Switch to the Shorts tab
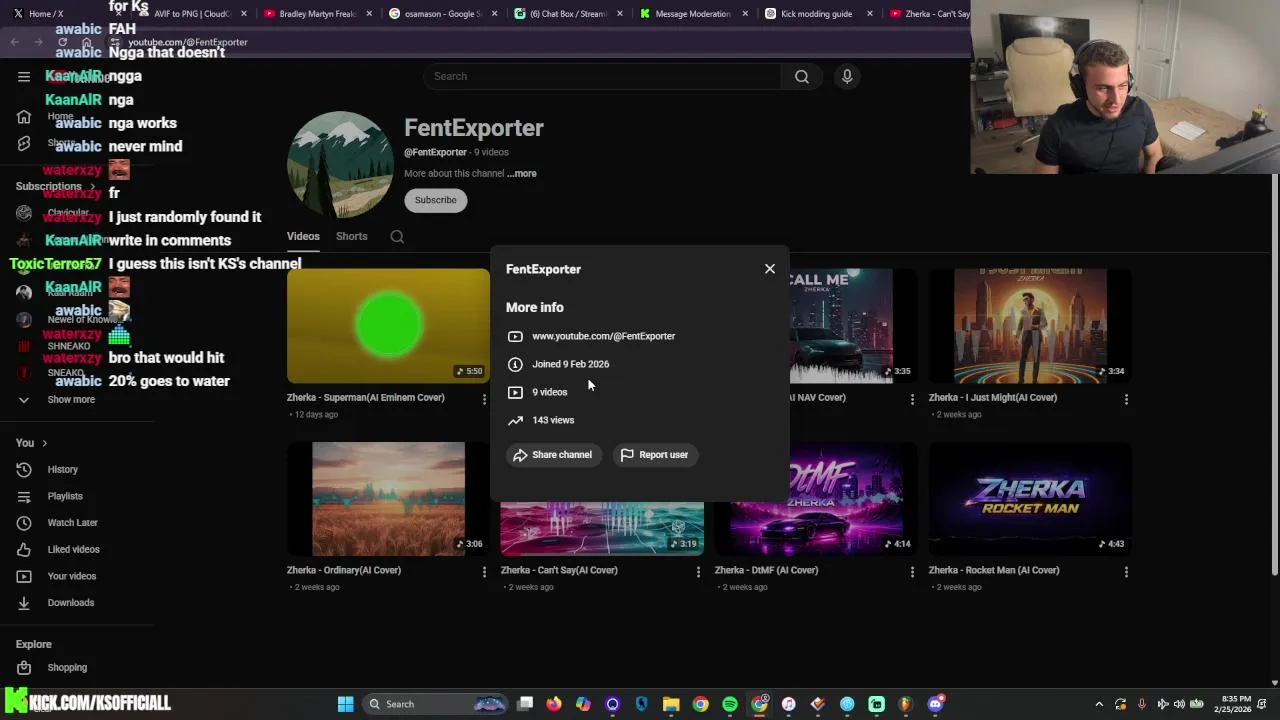 click(351, 237)
